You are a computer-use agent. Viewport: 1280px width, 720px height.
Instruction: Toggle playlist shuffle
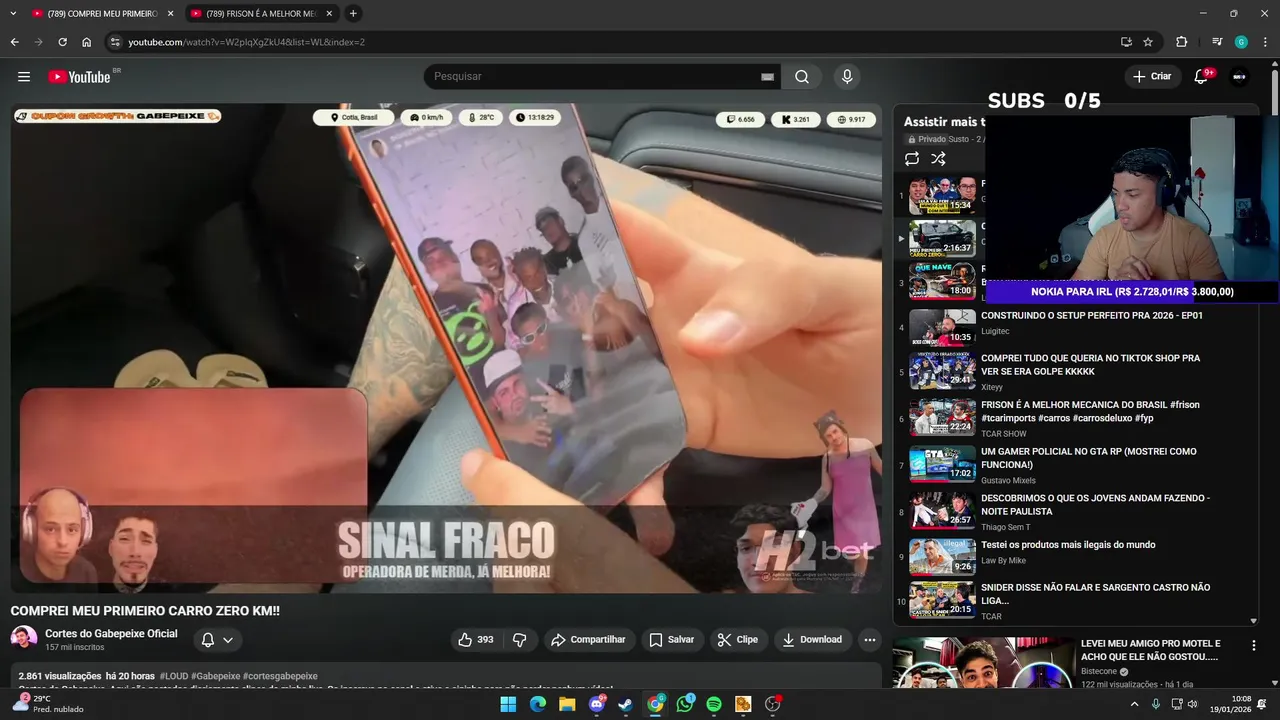pyautogui.click(x=938, y=159)
